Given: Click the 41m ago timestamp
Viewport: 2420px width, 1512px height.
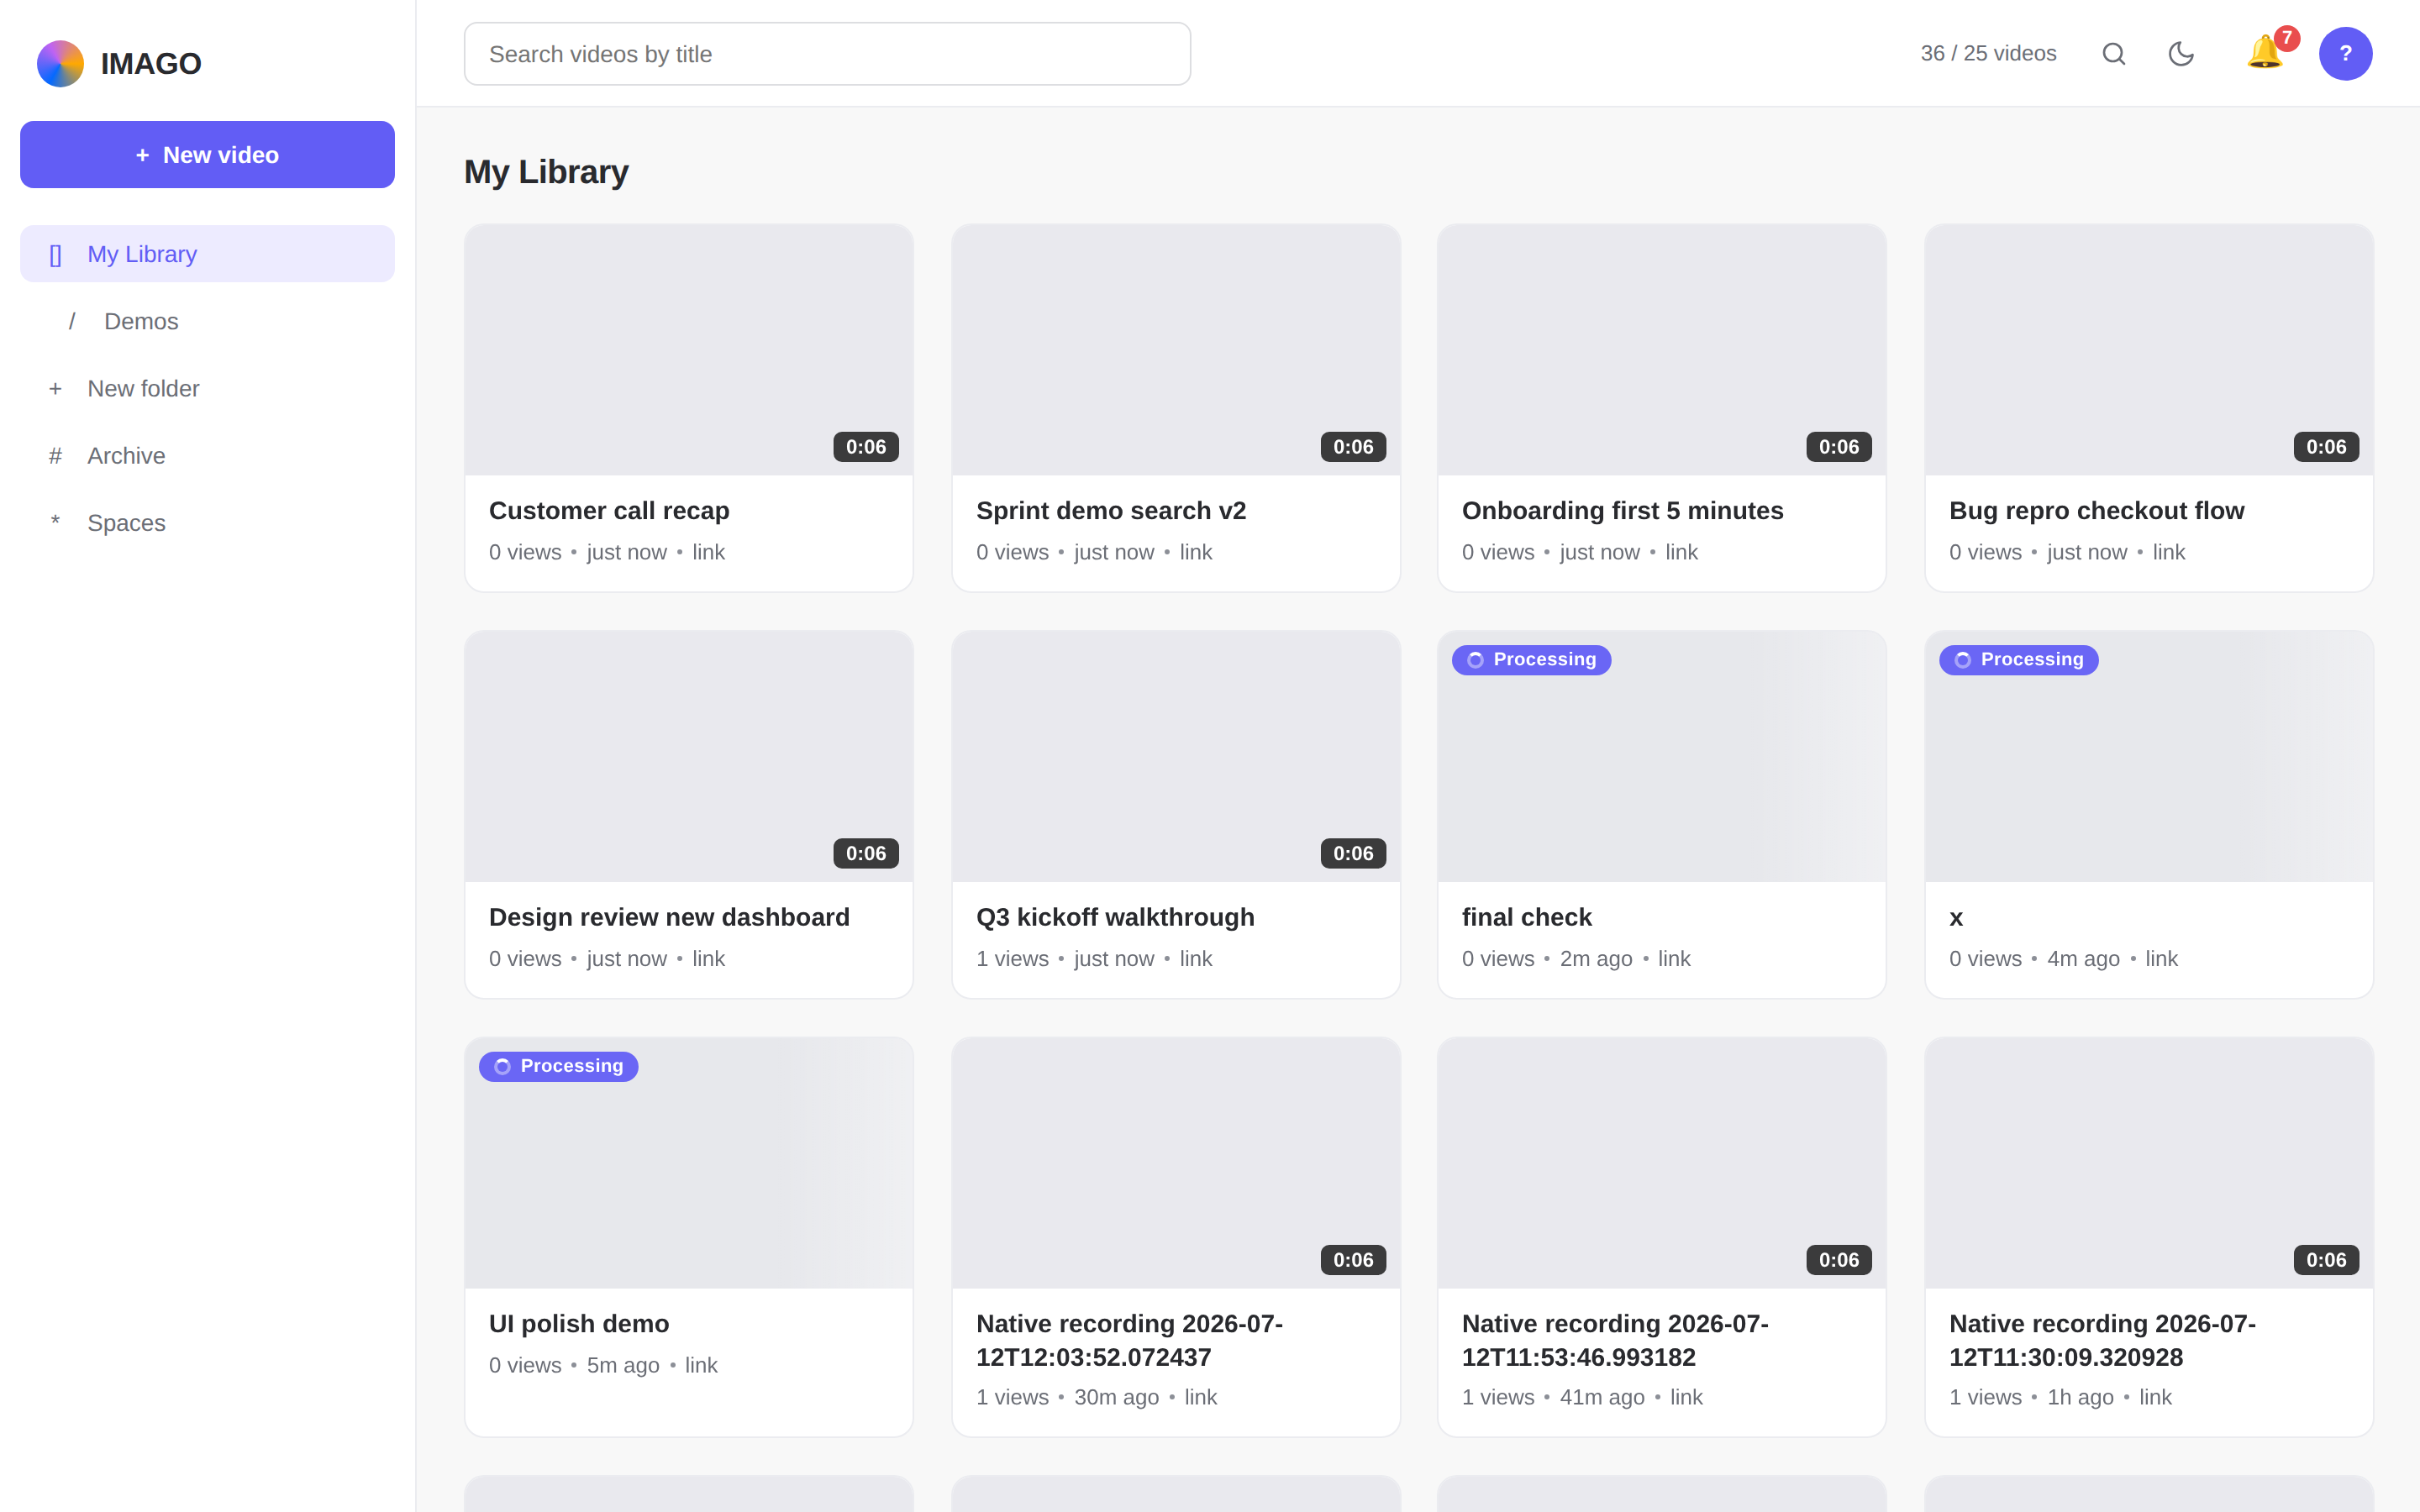Looking at the screenshot, I should pos(1602,1397).
